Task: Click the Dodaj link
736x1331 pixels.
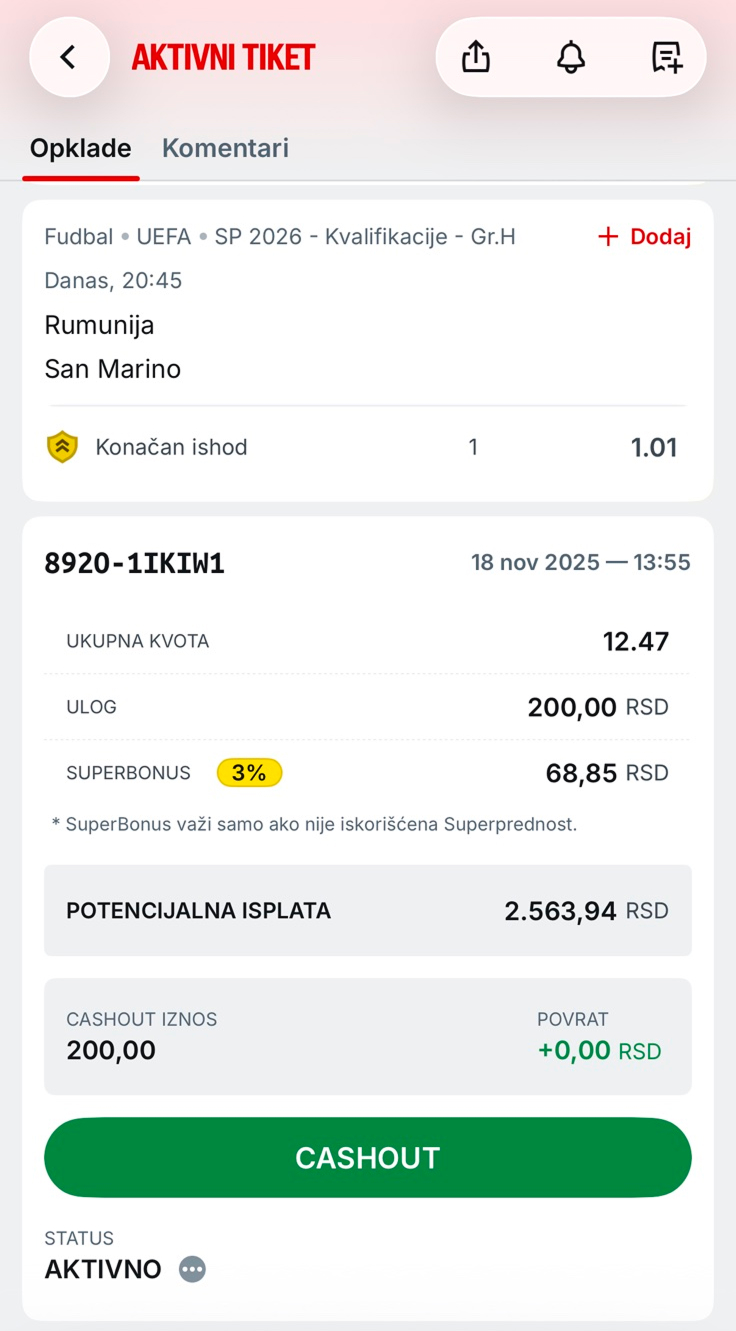Action: (660, 237)
